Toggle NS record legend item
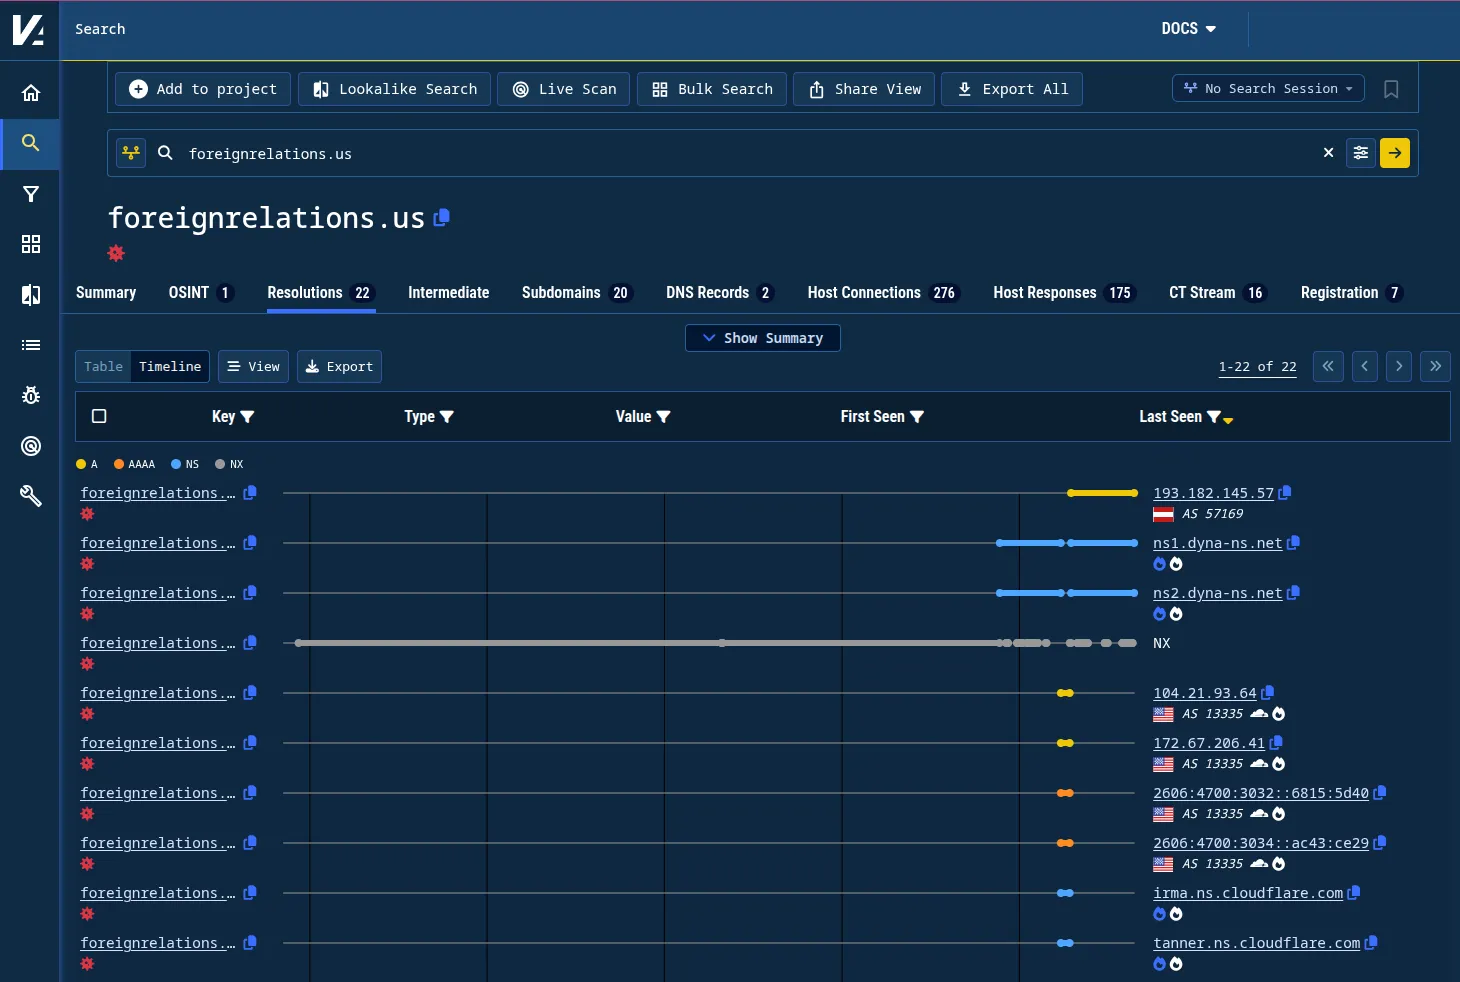This screenshot has height=982, width=1460. 185,464
